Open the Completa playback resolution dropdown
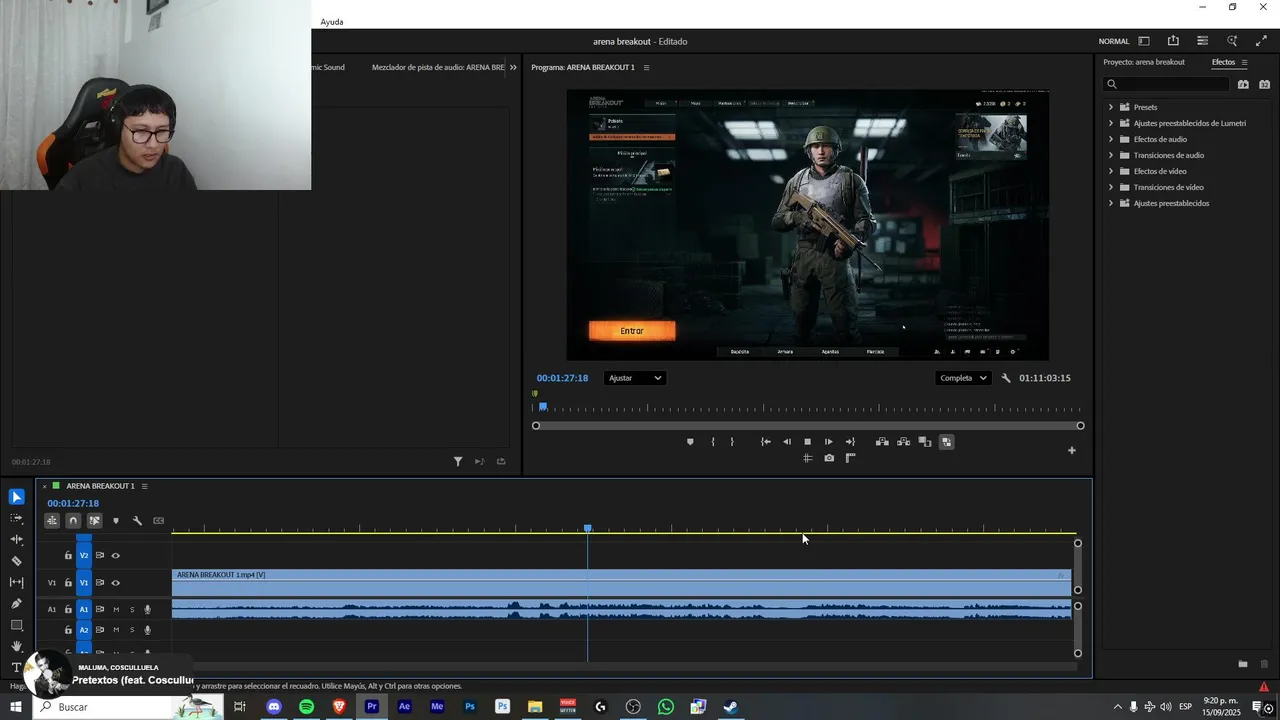 pyautogui.click(x=963, y=378)
